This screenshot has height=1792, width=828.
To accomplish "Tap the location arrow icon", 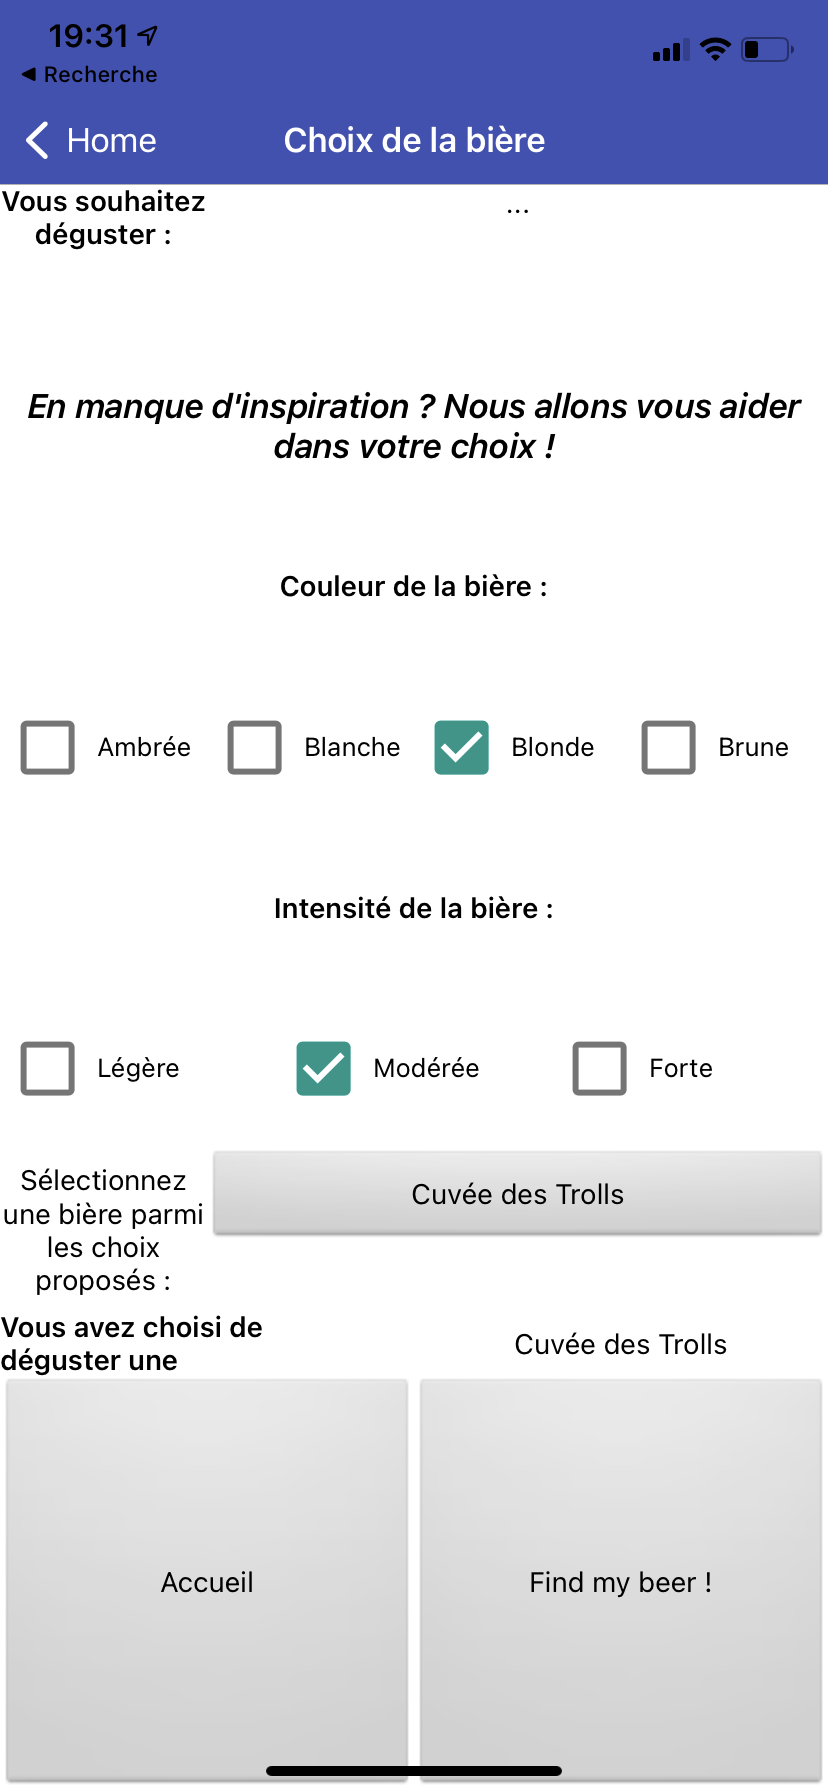I will (x=148, y=37).
